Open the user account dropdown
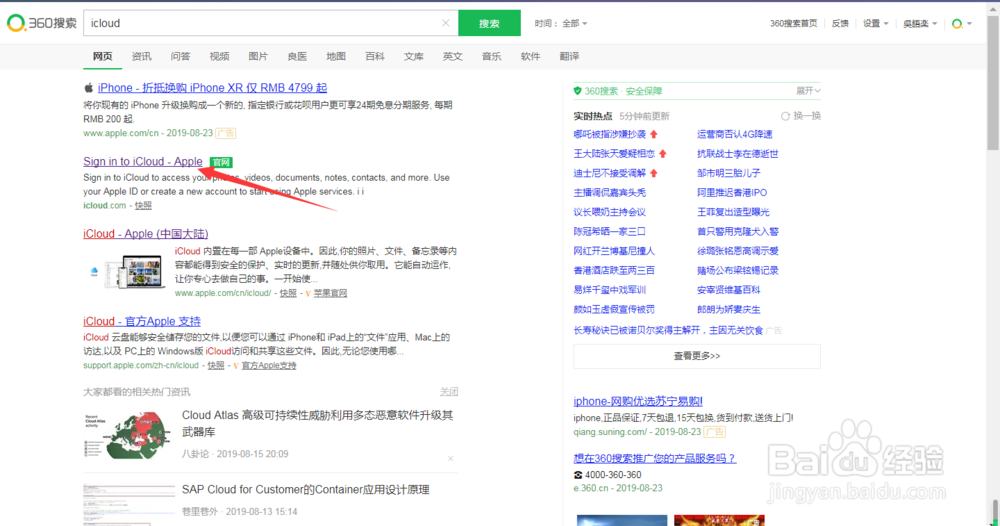 click(920, 23)
